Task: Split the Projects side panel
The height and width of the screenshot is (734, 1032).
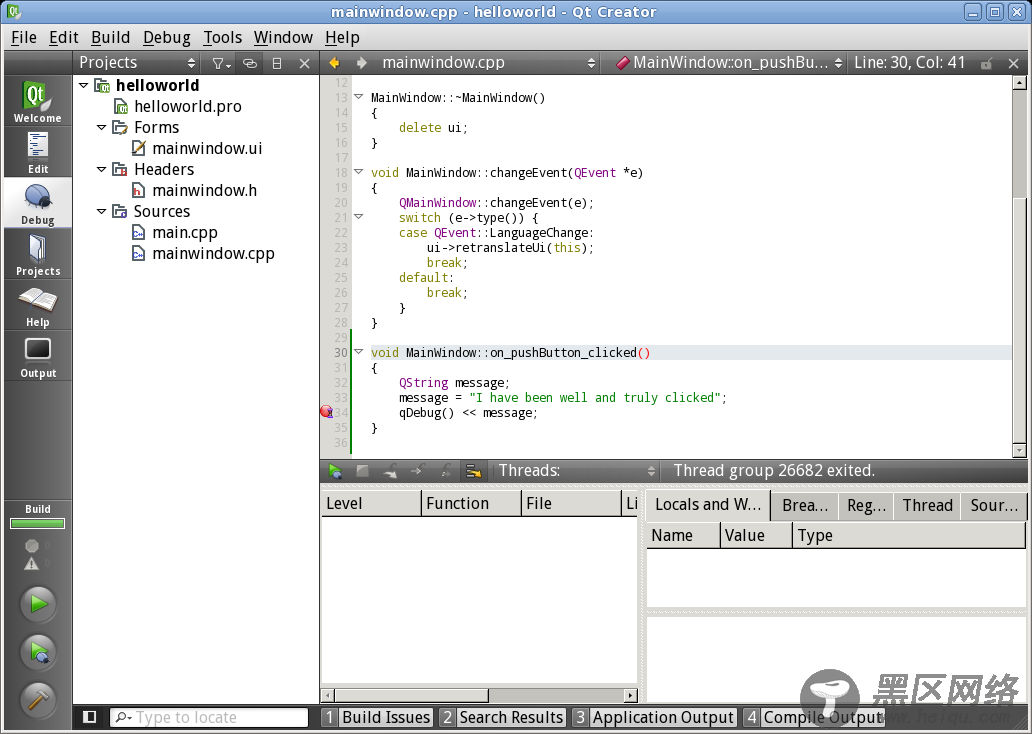Action: coord(277,63)
